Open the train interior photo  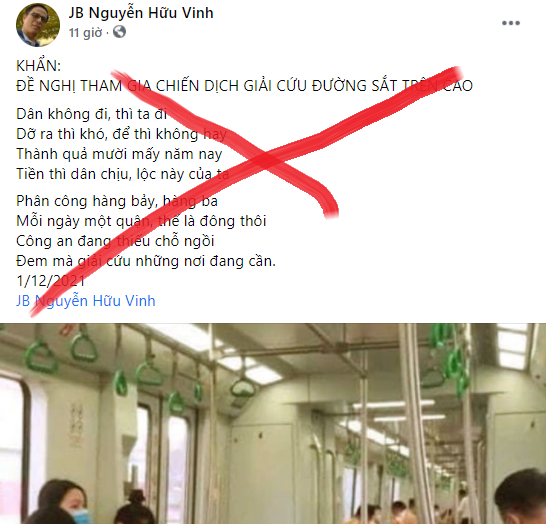(273, 423)
